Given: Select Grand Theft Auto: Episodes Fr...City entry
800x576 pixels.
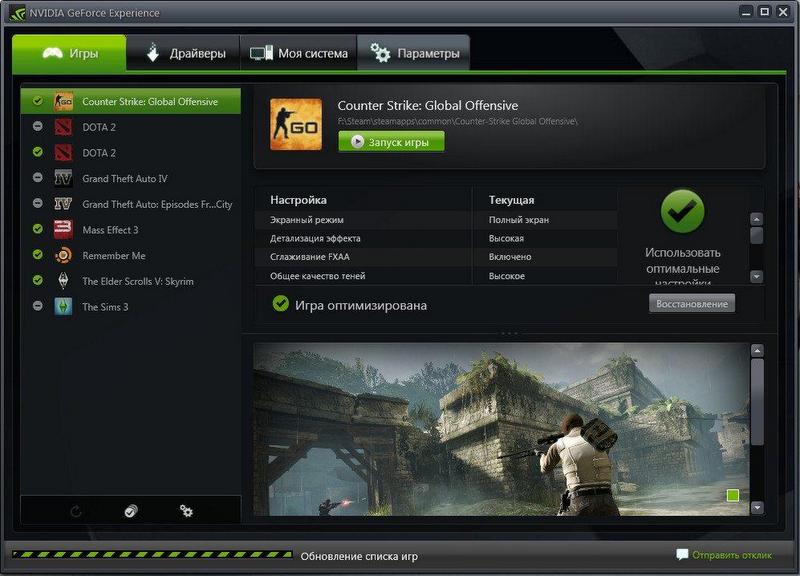Looking at the screenshot, I should (x=131, y=204).
